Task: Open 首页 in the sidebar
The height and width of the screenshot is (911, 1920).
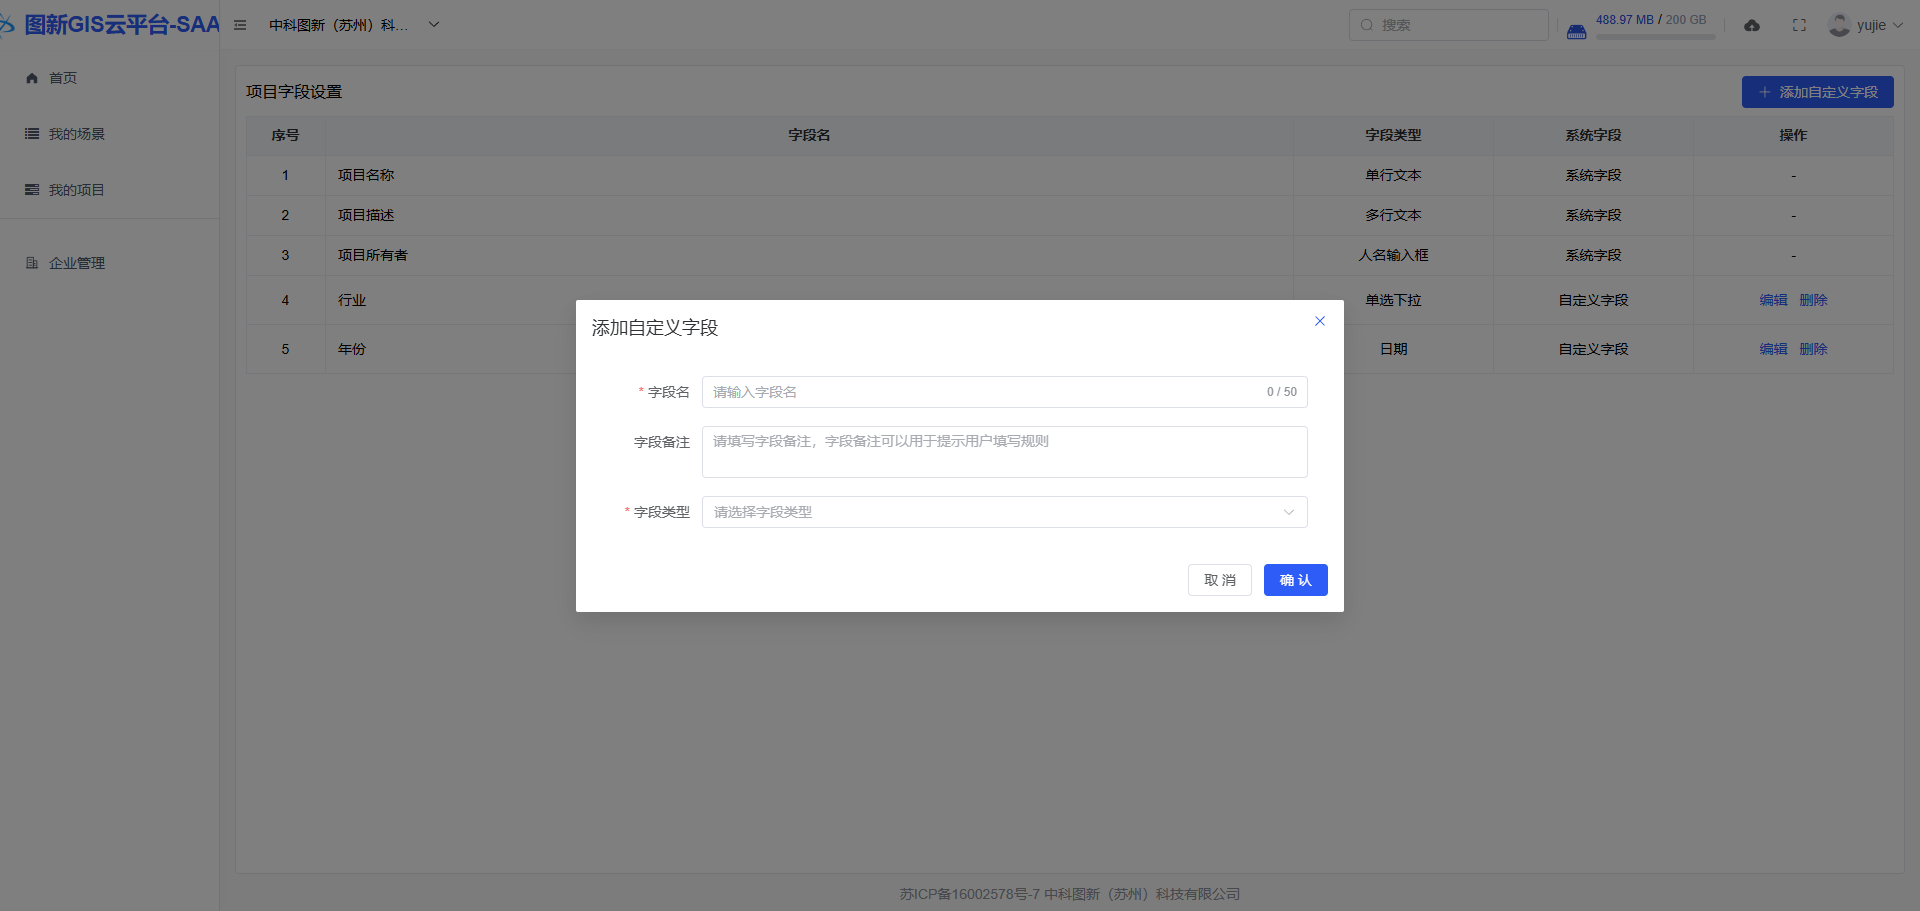Action: tap(62, 78)
